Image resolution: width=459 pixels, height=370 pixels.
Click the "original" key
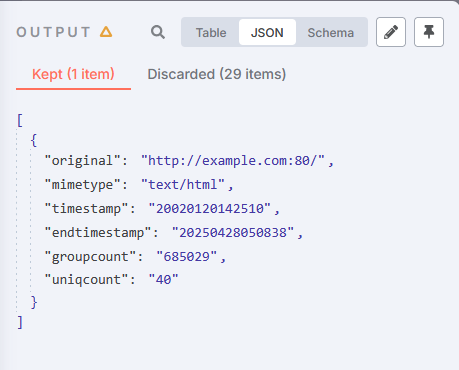(x=82, y=161)
